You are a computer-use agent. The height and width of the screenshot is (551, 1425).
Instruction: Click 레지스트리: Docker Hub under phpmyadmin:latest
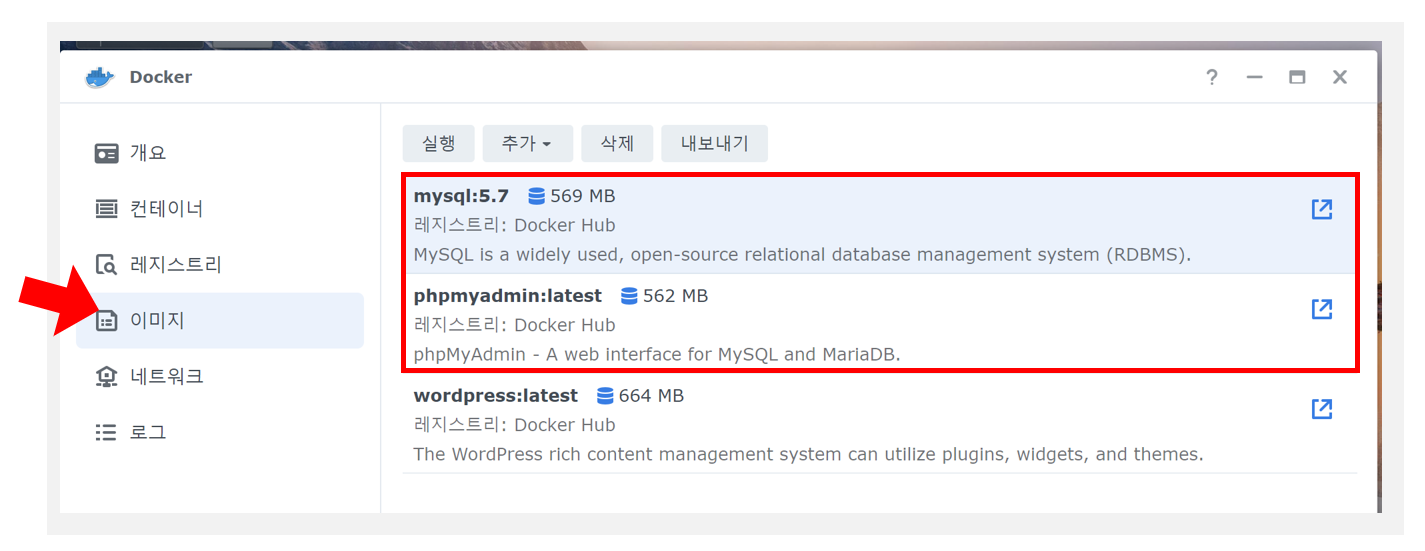click(x=514, y=325)
